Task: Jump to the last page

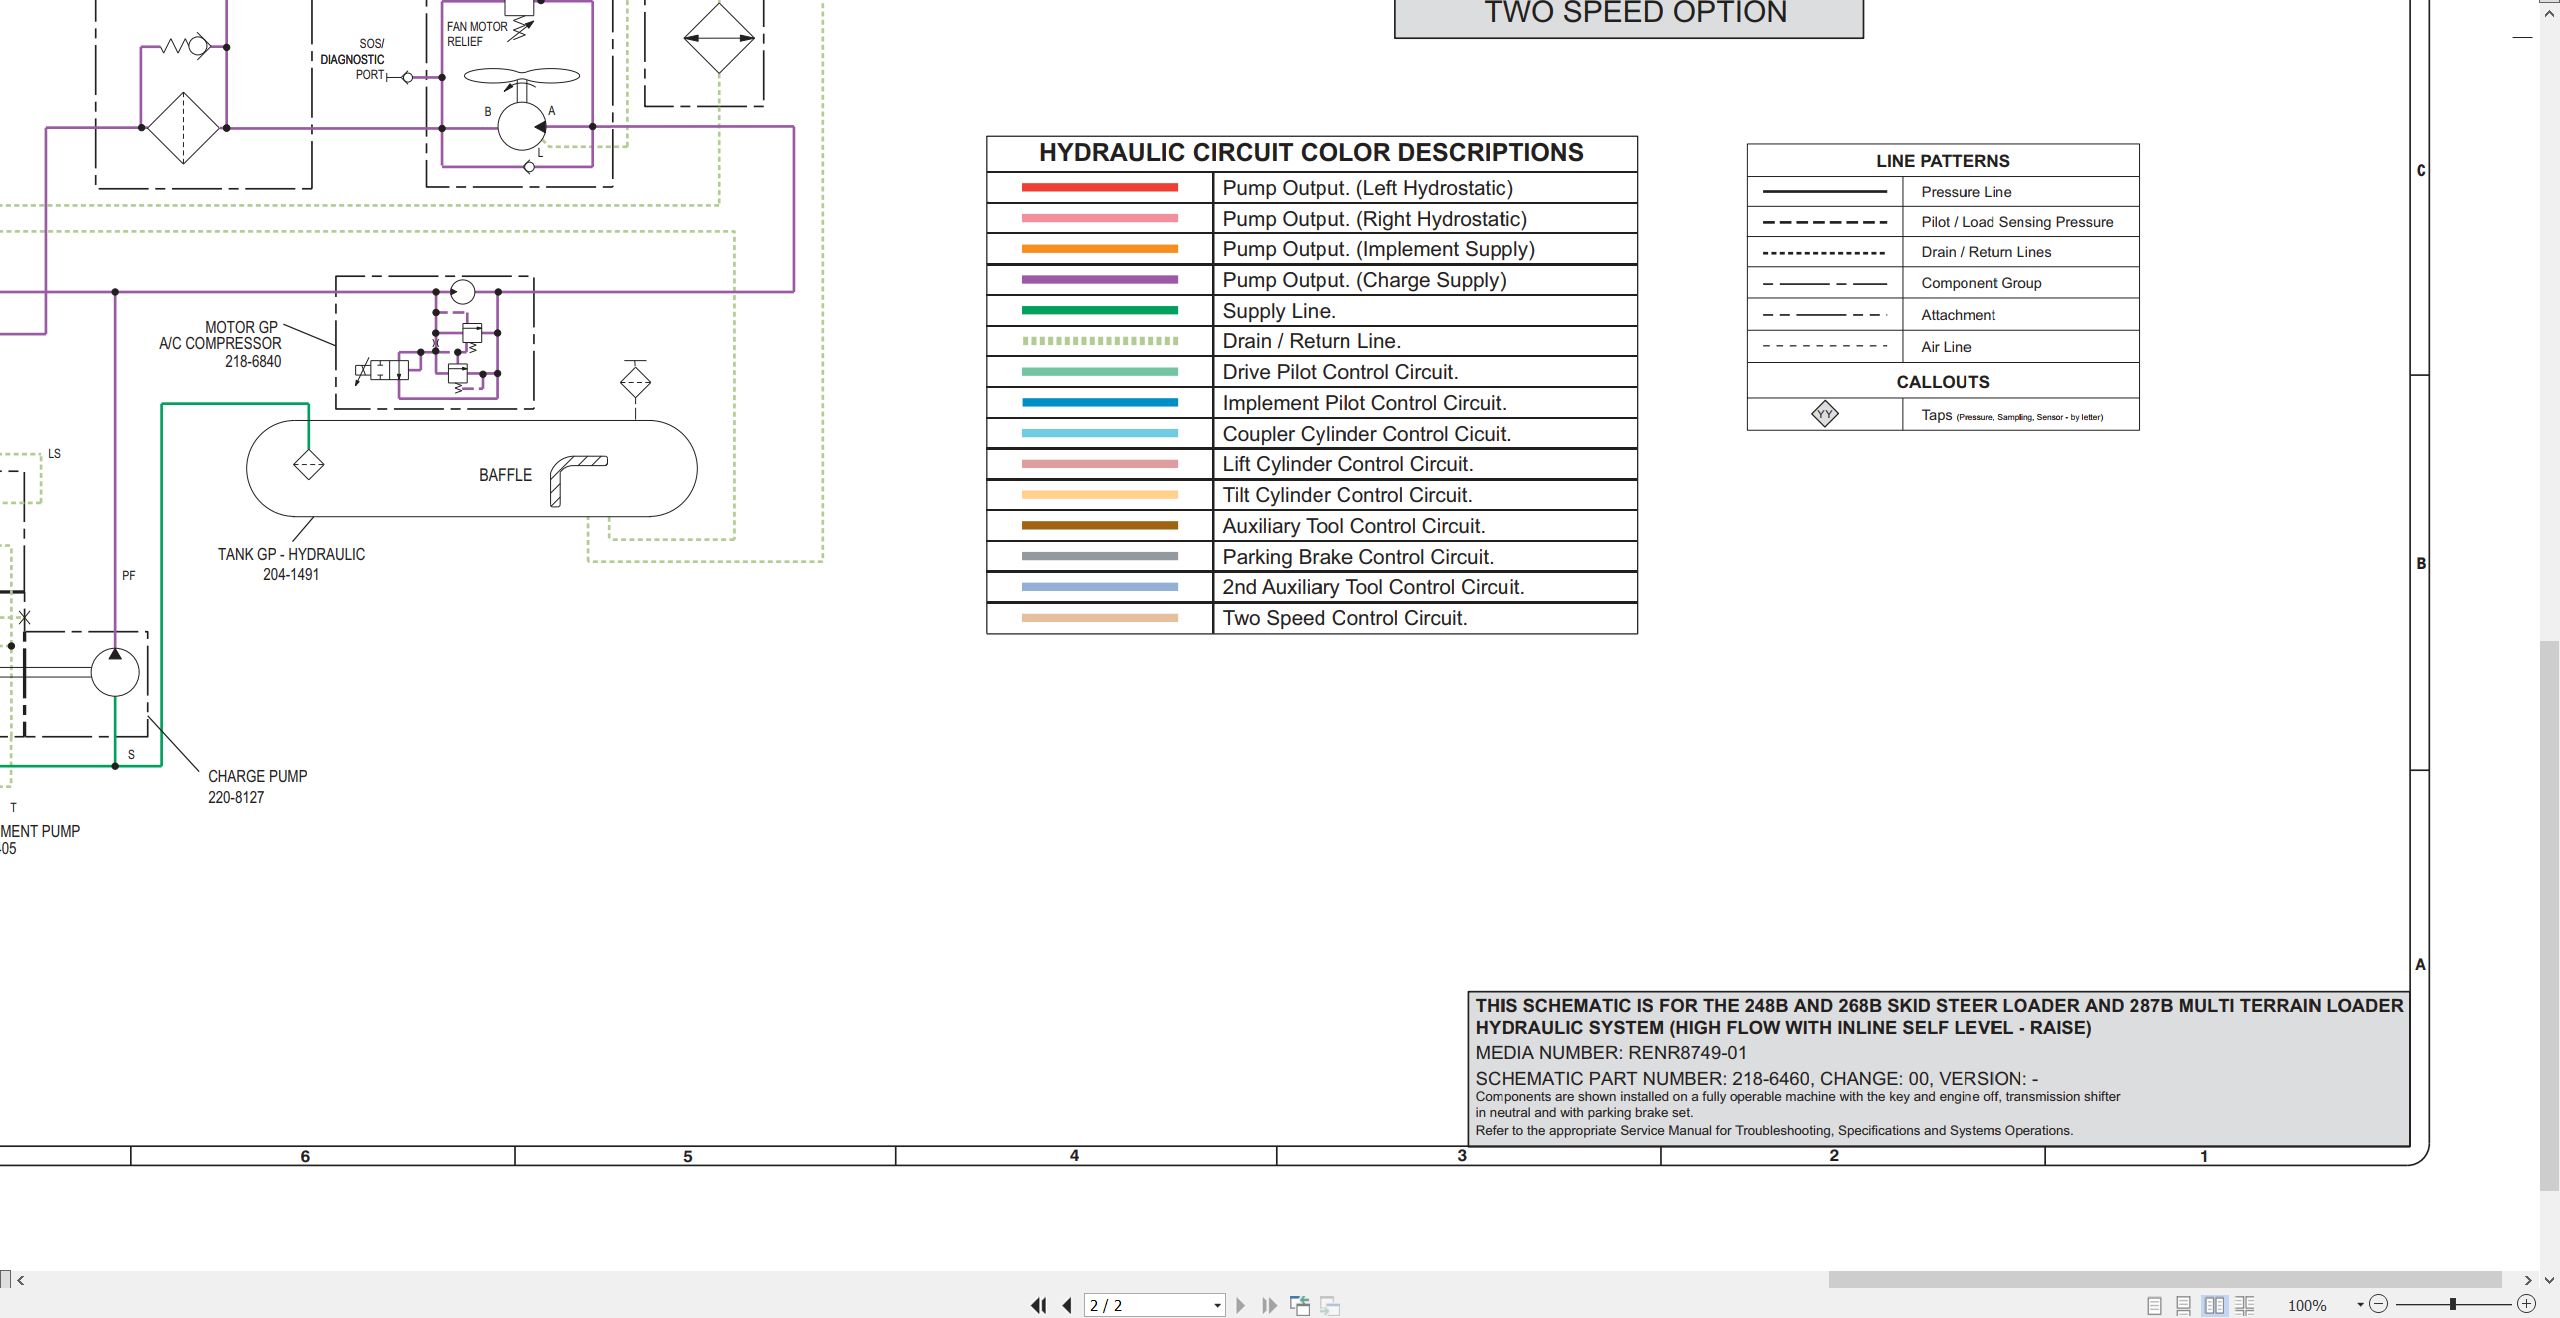Action: pos(1270,1305)
